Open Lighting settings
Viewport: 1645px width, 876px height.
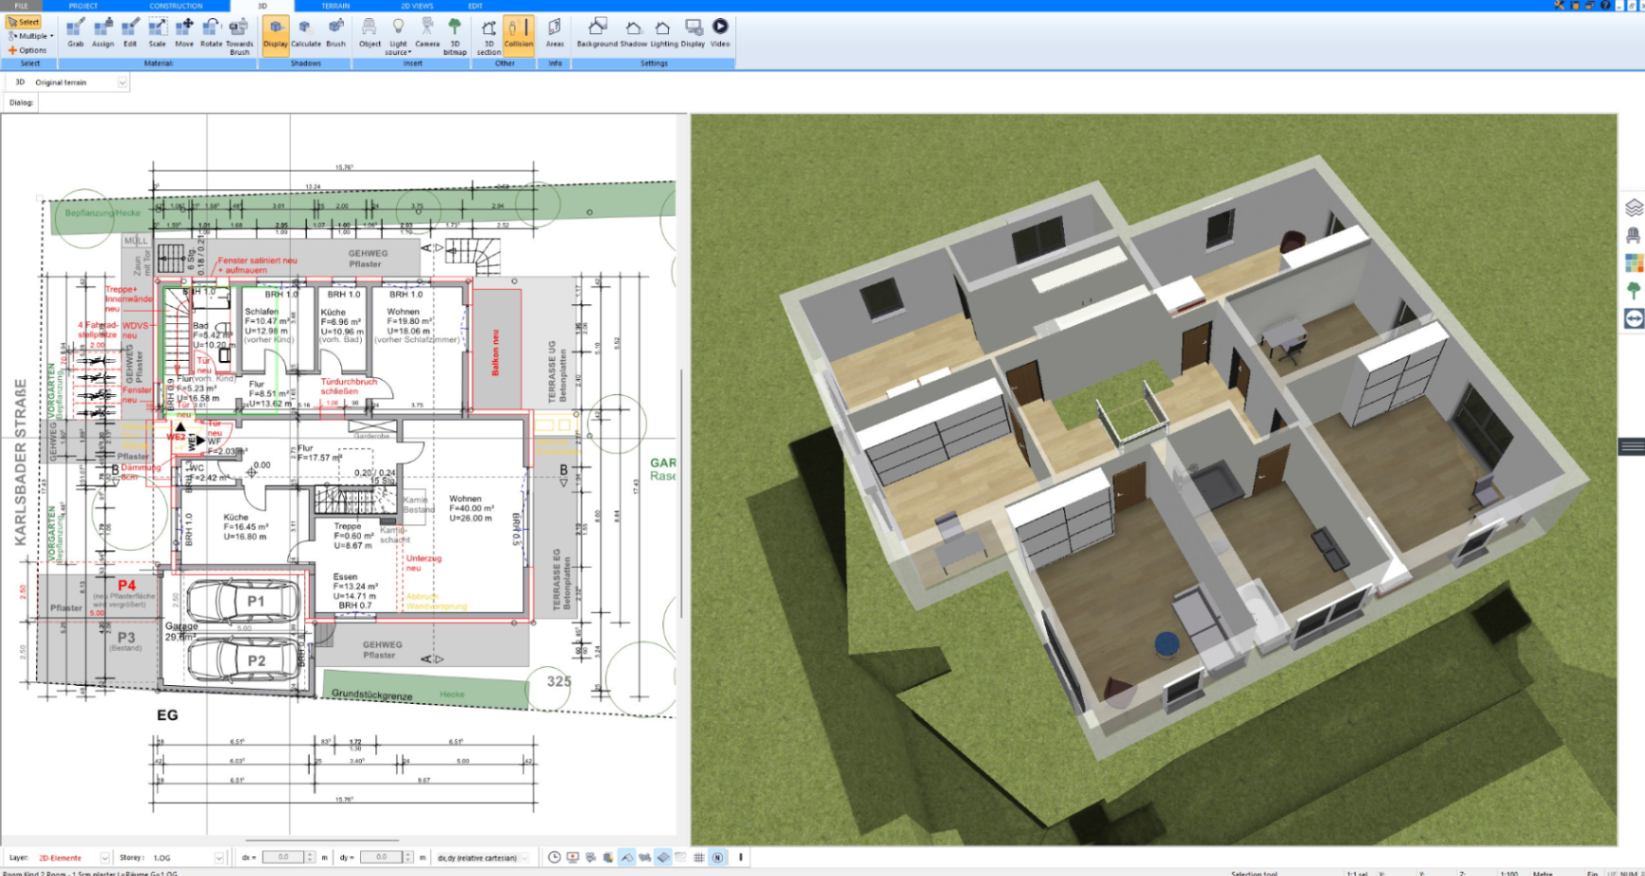pyautogui.click(x=663, y=33)
